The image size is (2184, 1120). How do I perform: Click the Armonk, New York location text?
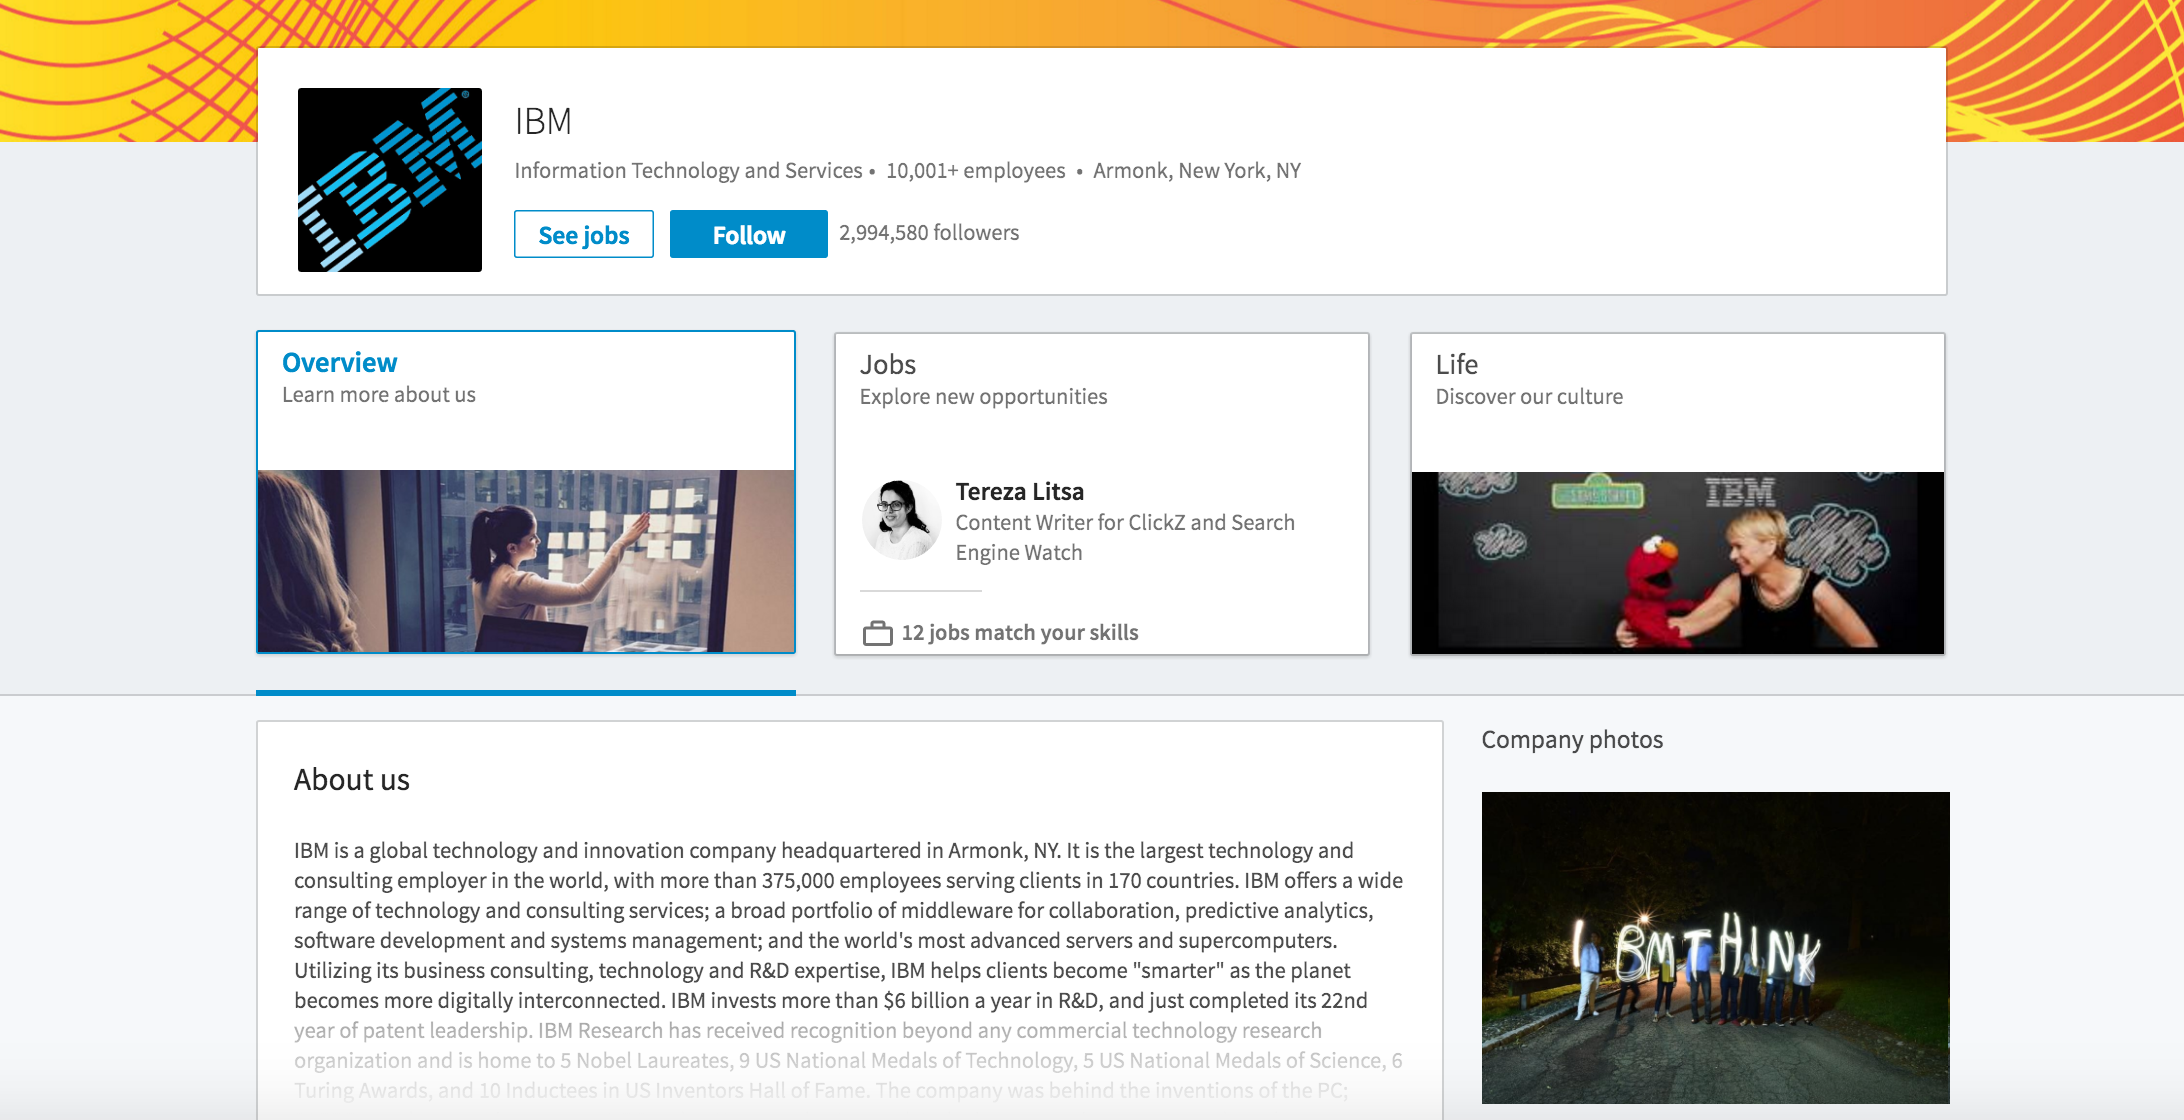pos(1196,171)
